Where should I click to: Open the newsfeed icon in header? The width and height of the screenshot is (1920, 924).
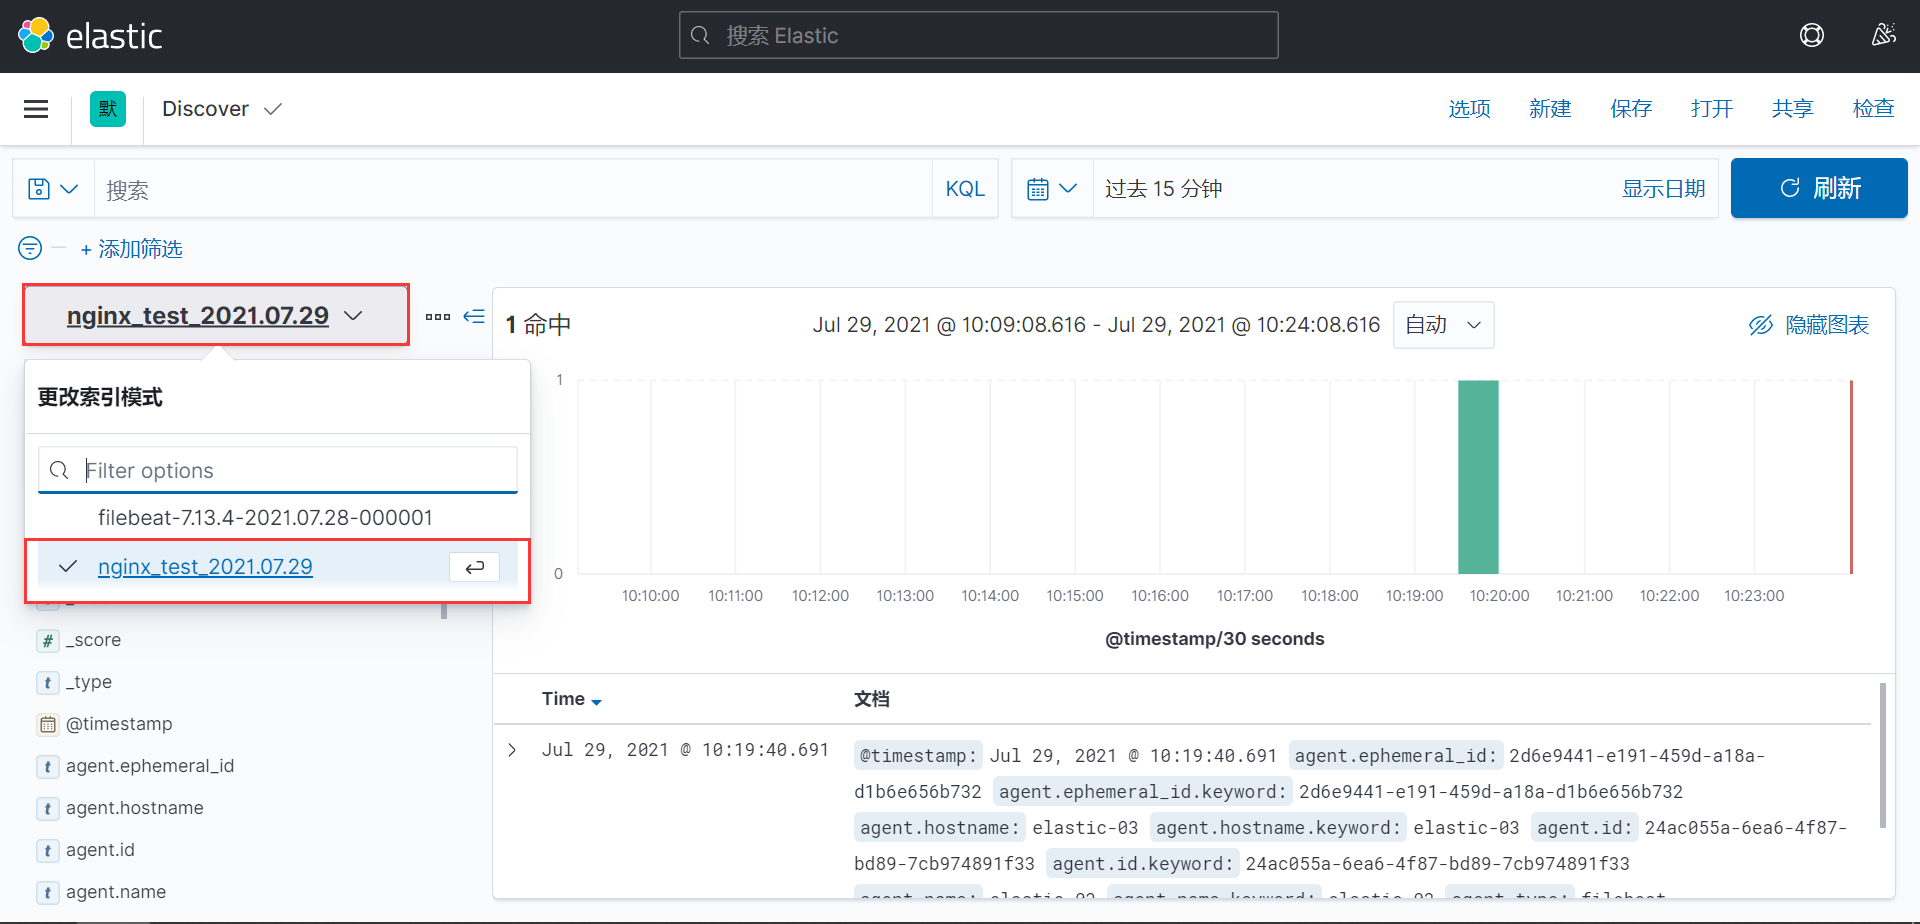[1884, 36]
